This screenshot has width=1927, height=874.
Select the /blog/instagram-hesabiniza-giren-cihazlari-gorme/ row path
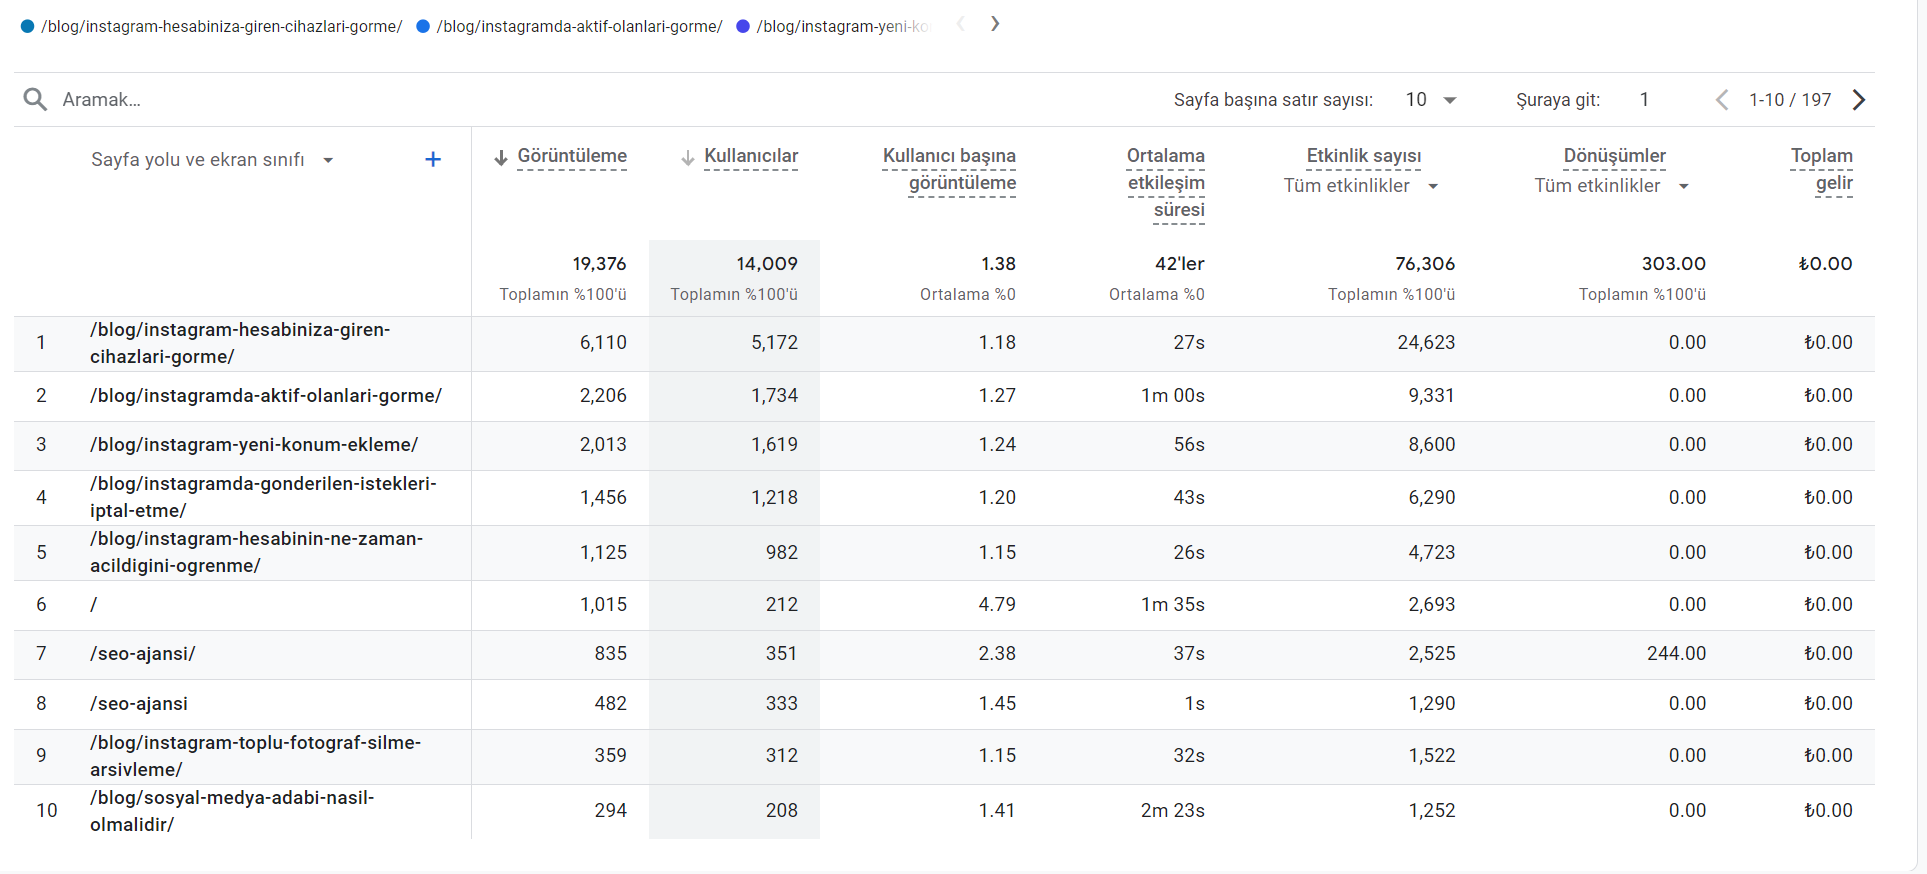pyautogui.click(x=240, y=343)
